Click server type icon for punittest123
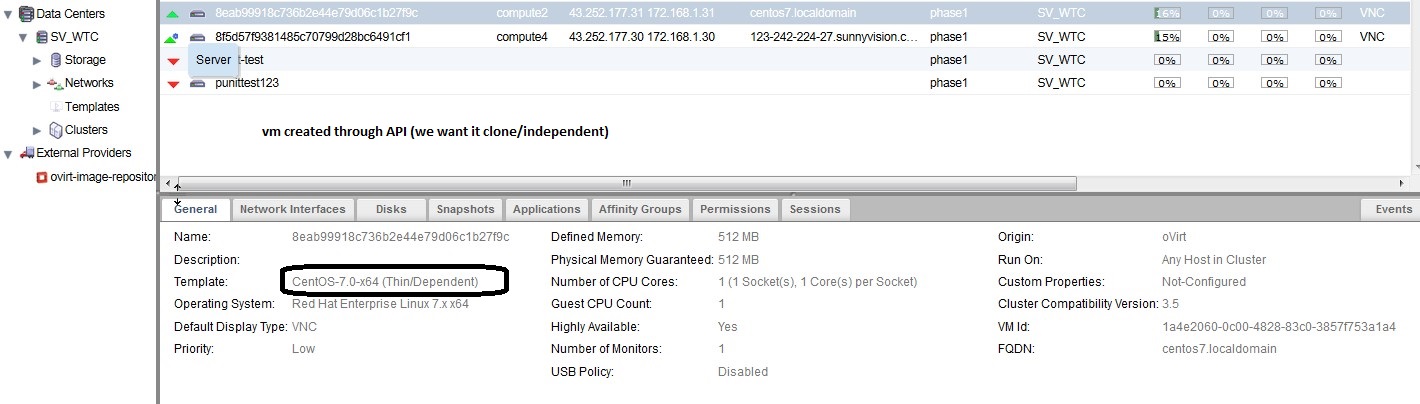The height and width of the screenshot is (404, 1420). pyautogui.click(x=197, y=83)
